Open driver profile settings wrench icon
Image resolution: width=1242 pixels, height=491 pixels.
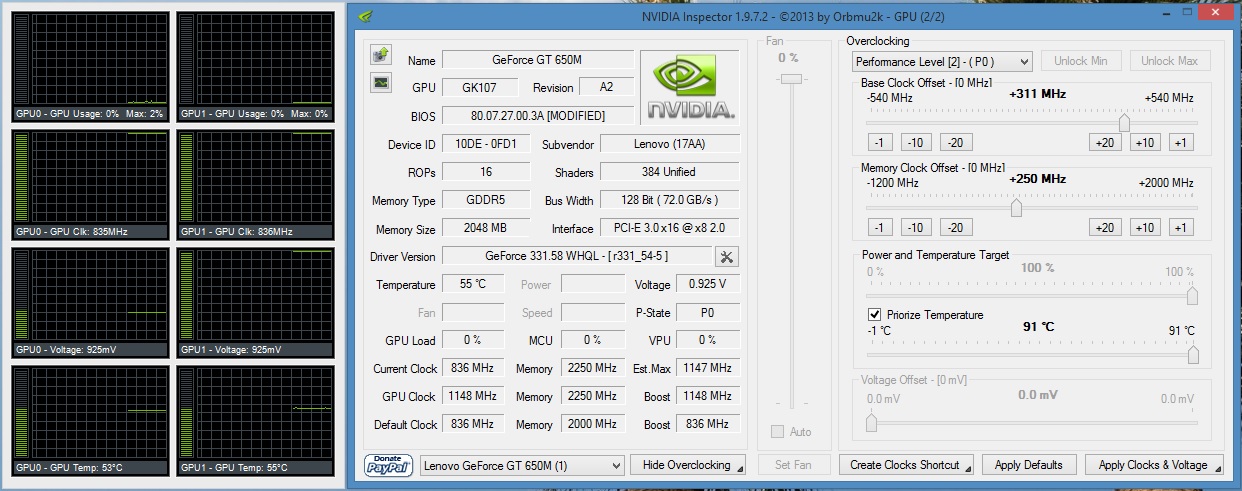[x=727, y=257]
